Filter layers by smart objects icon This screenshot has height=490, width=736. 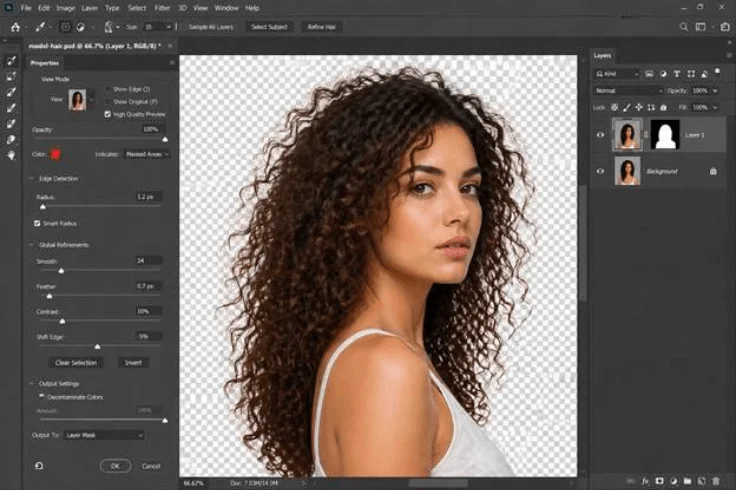pyautogui.click(x=705, y=74)
